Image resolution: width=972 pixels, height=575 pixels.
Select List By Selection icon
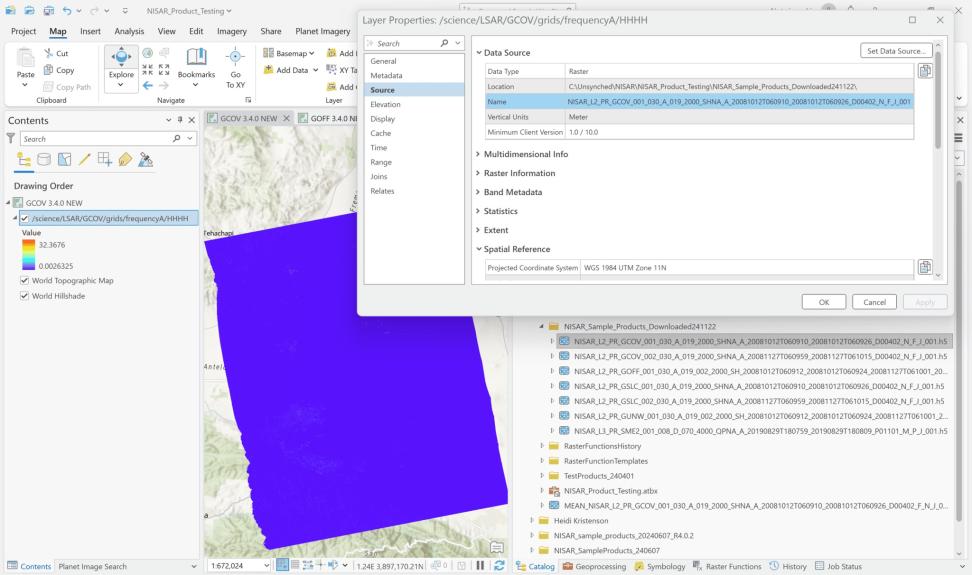(x=64, y=160)
